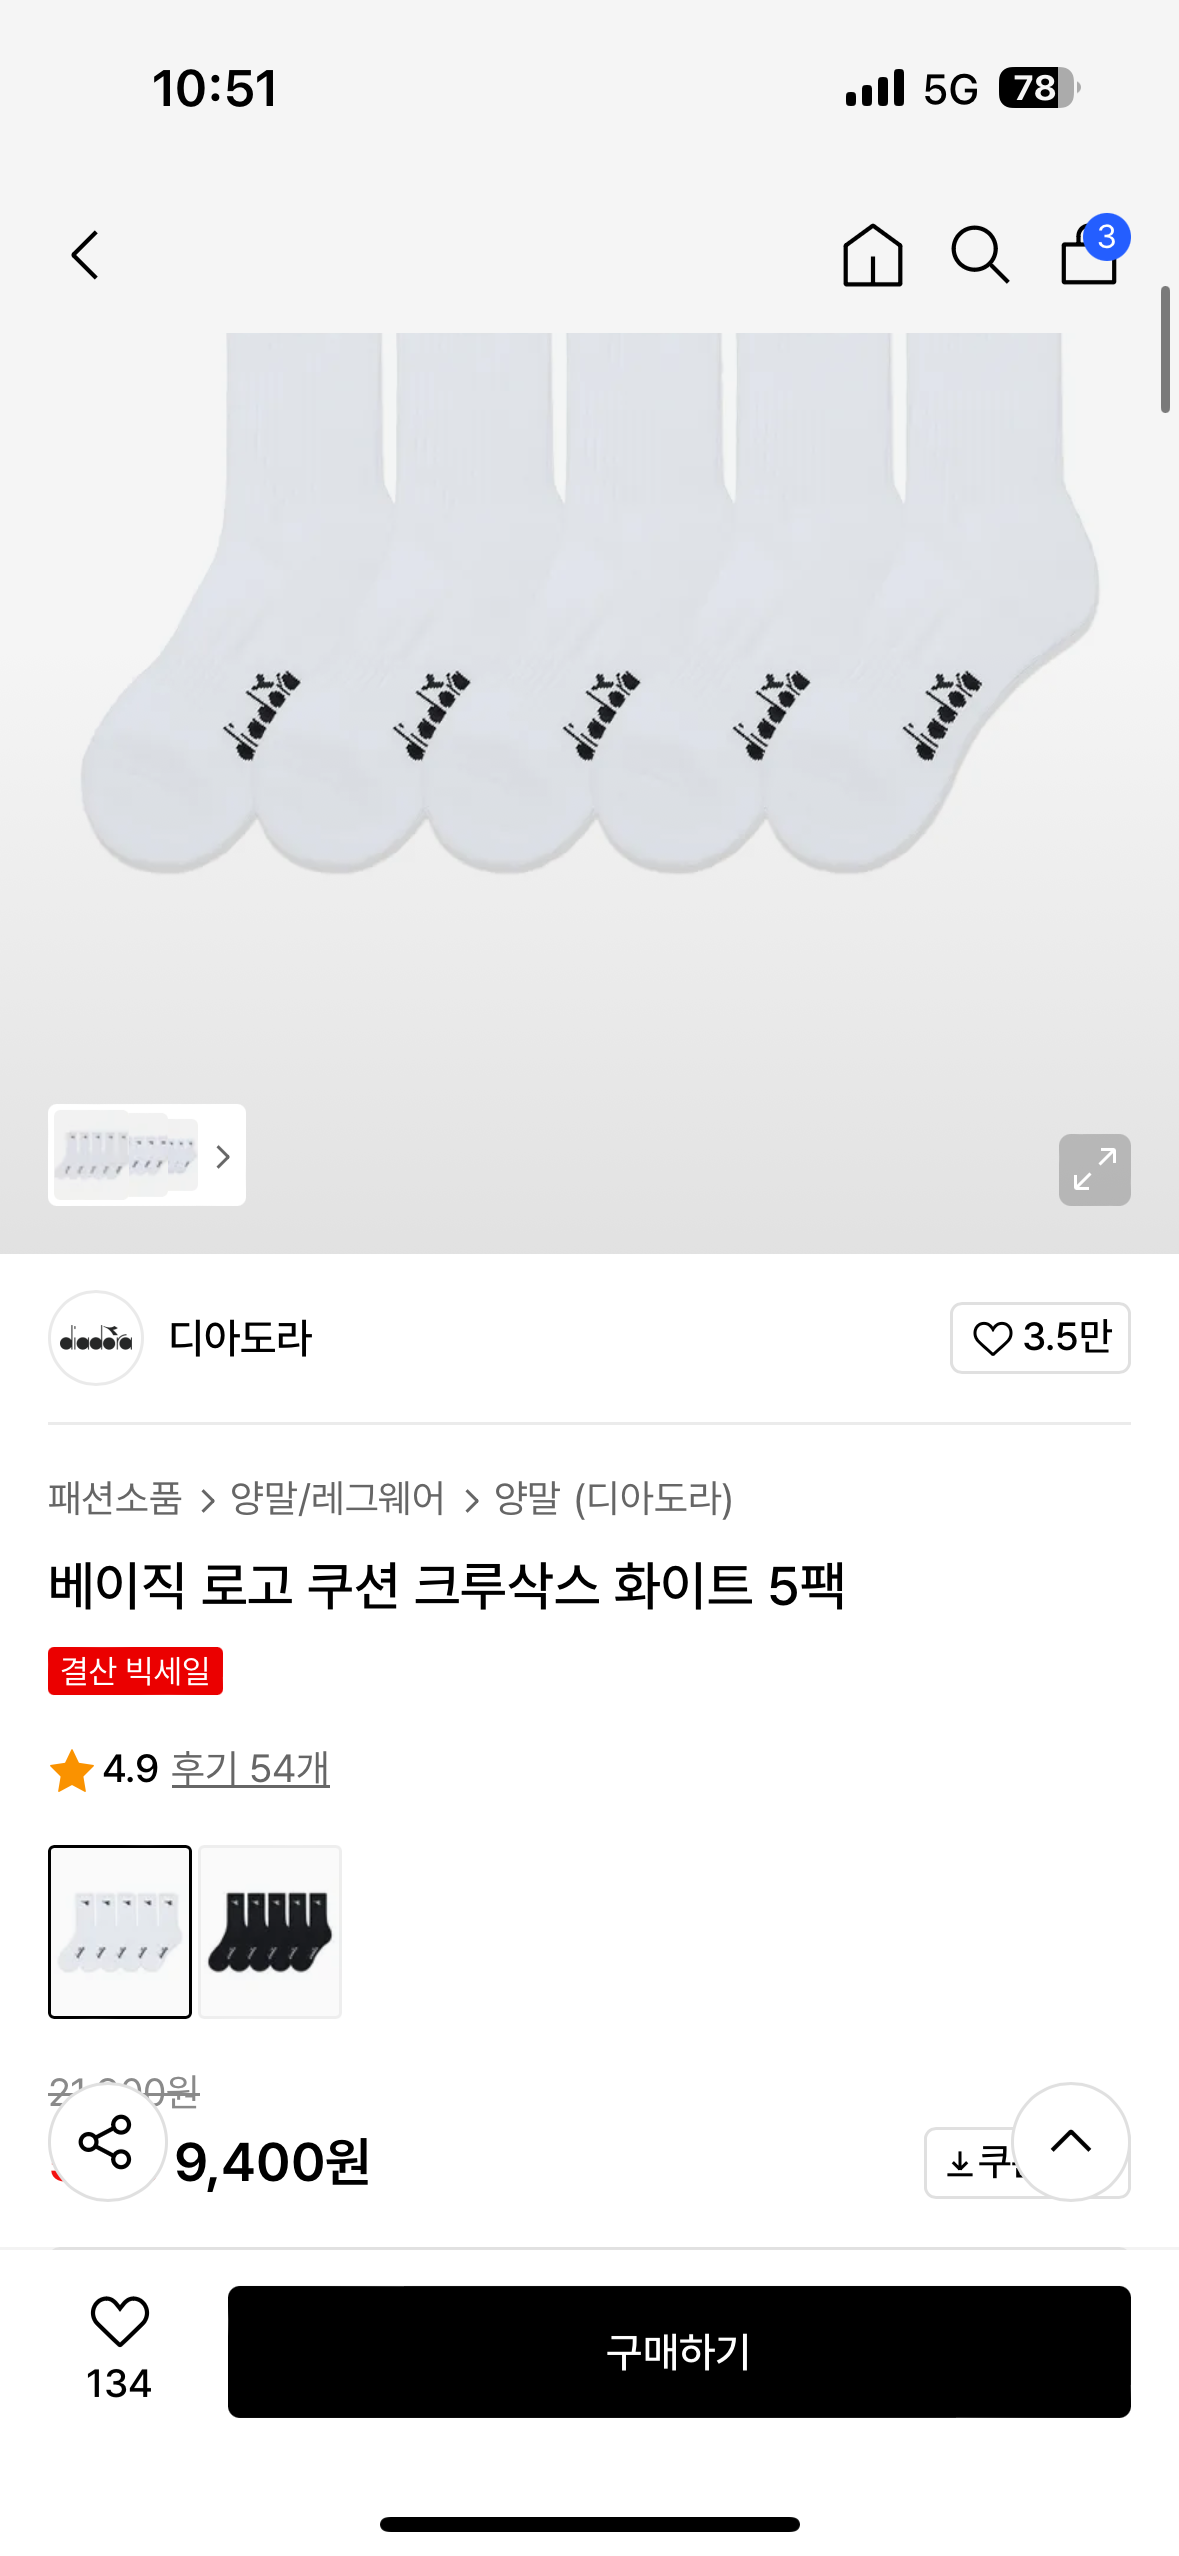Toggle brand like heart 3.5만
The height and width of the screenshot is (2556, 1179).
coord(1040,1337)
